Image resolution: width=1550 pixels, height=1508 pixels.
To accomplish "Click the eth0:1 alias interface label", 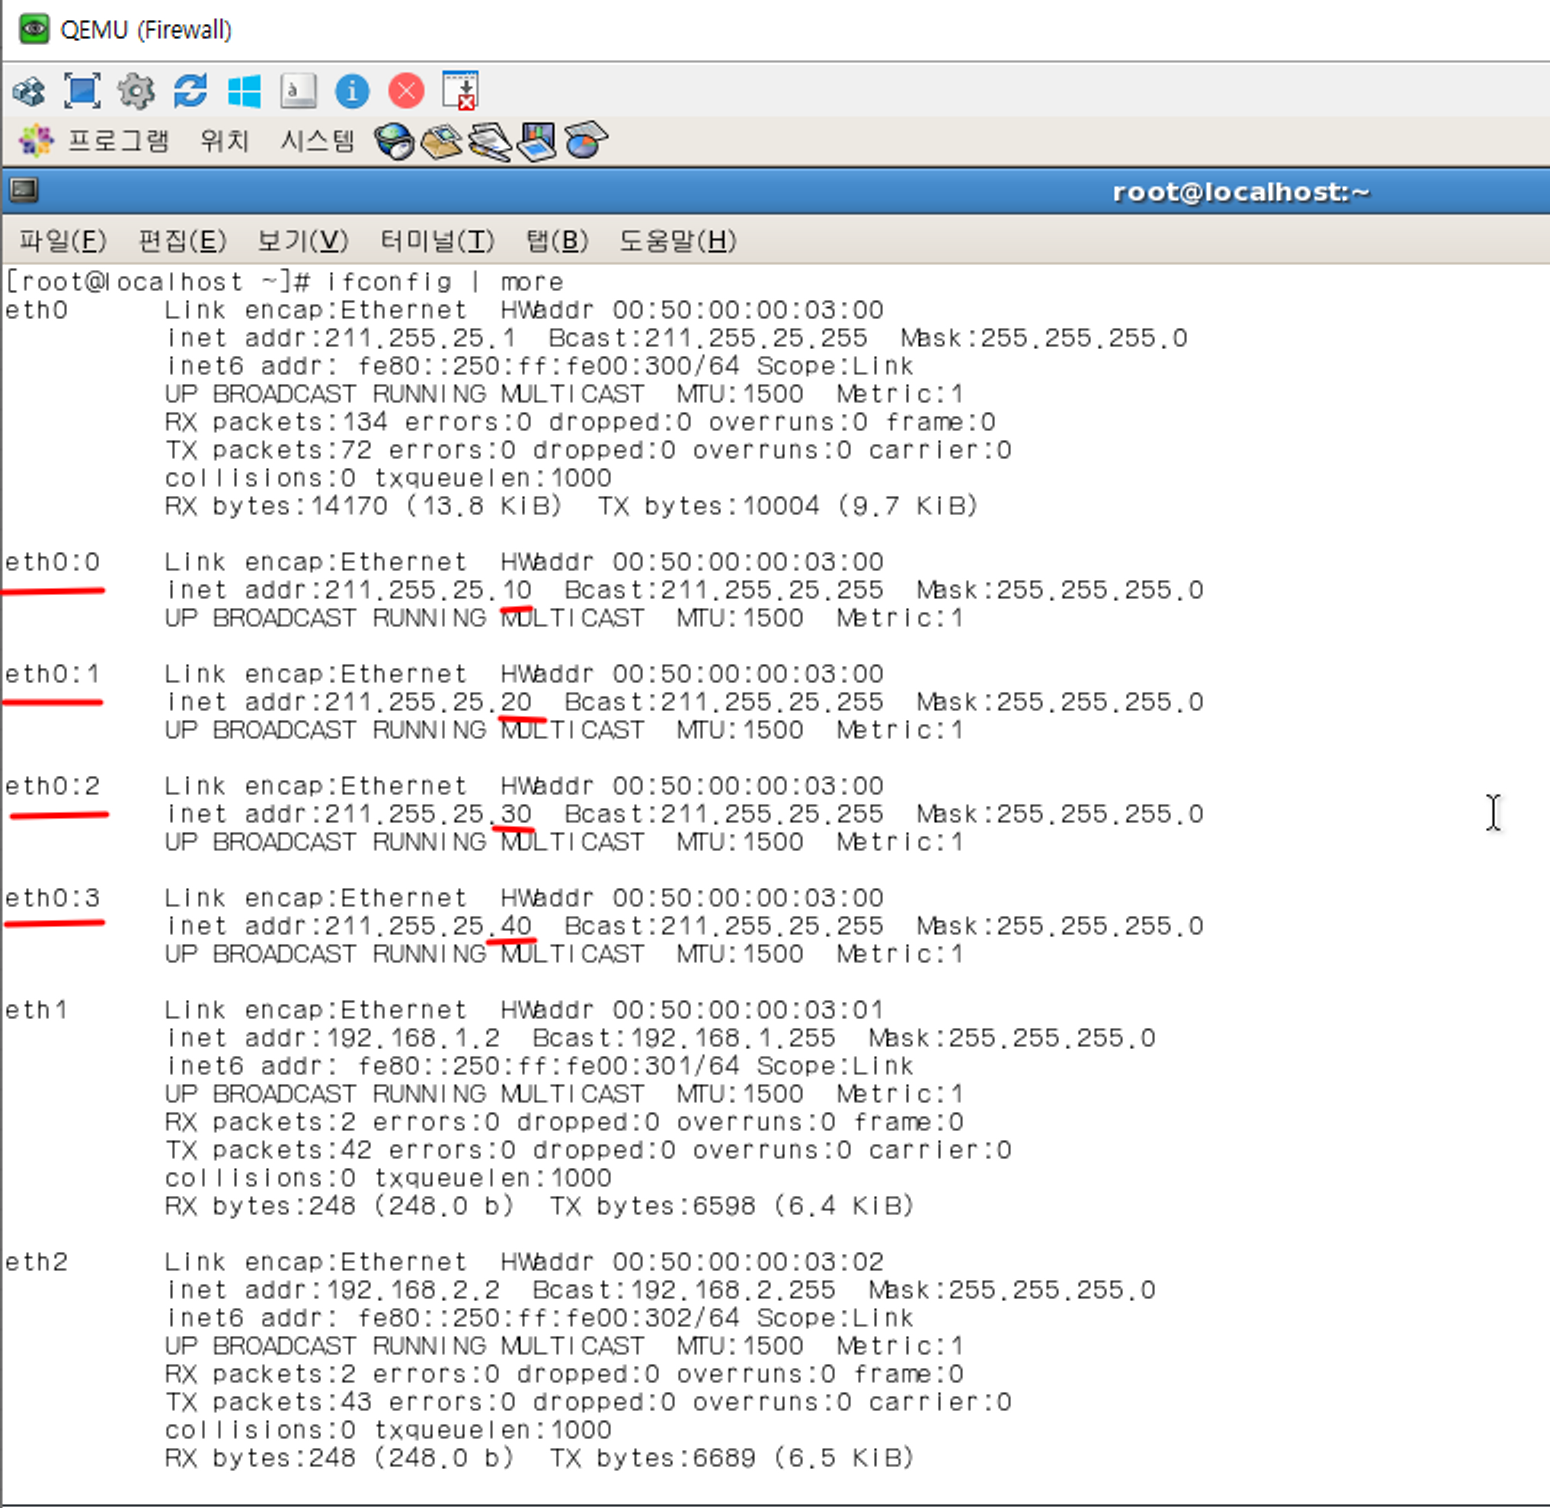I will coord(53,674).
